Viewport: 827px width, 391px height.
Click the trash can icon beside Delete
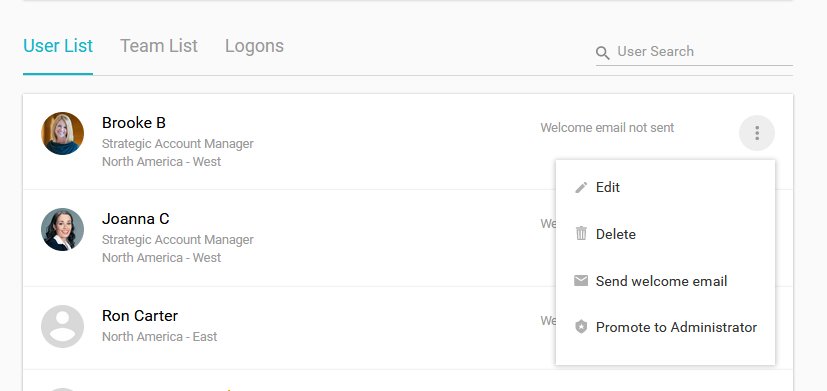point(581,233)
